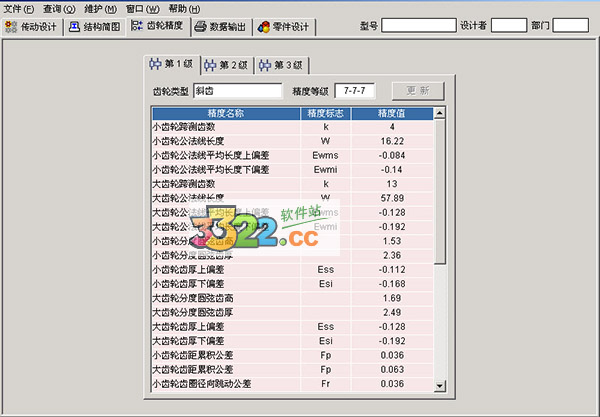
Task: Click the value -0.14 cell
Action: coord(392,169)
